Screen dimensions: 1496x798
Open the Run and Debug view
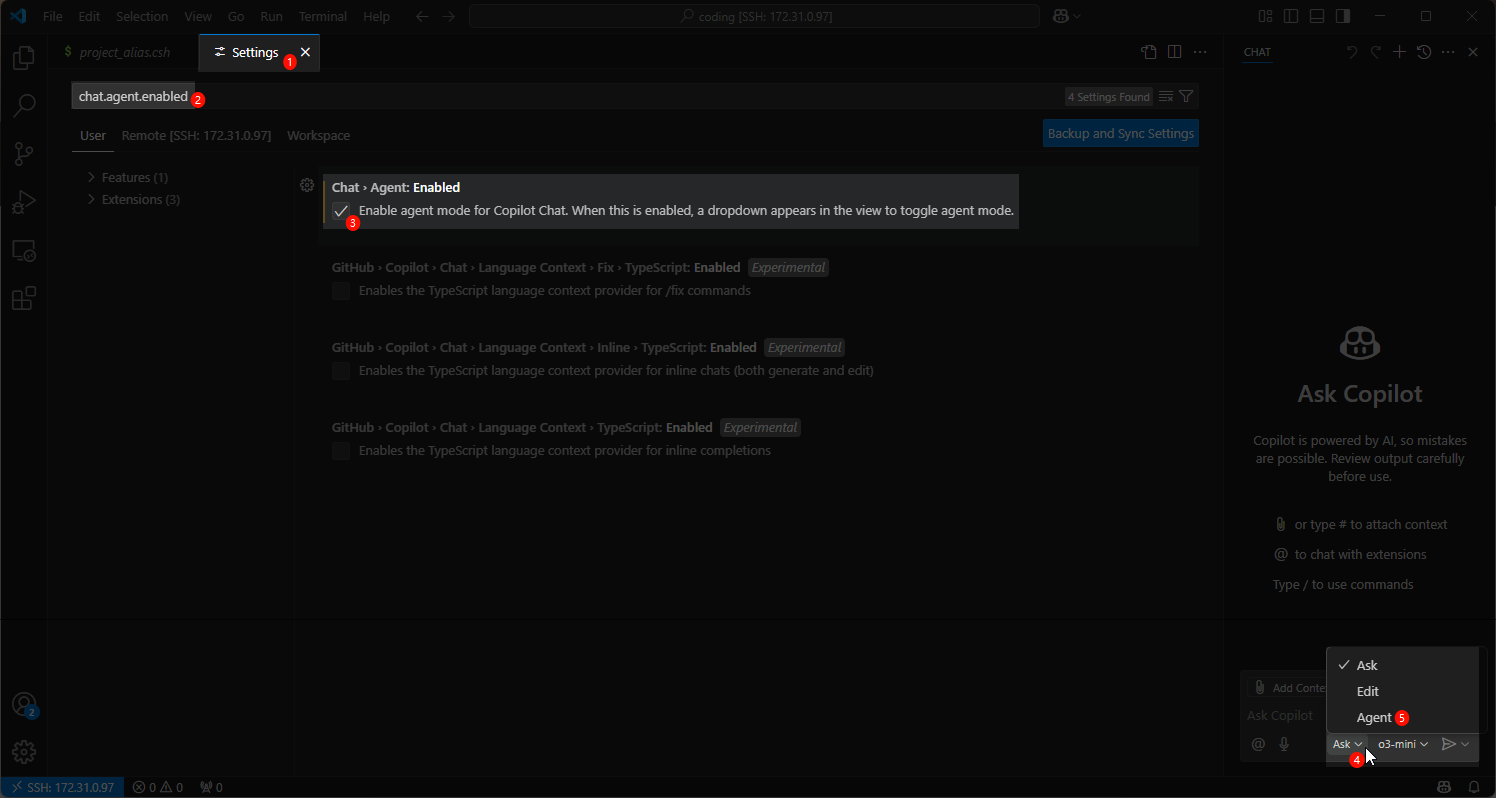24,202
